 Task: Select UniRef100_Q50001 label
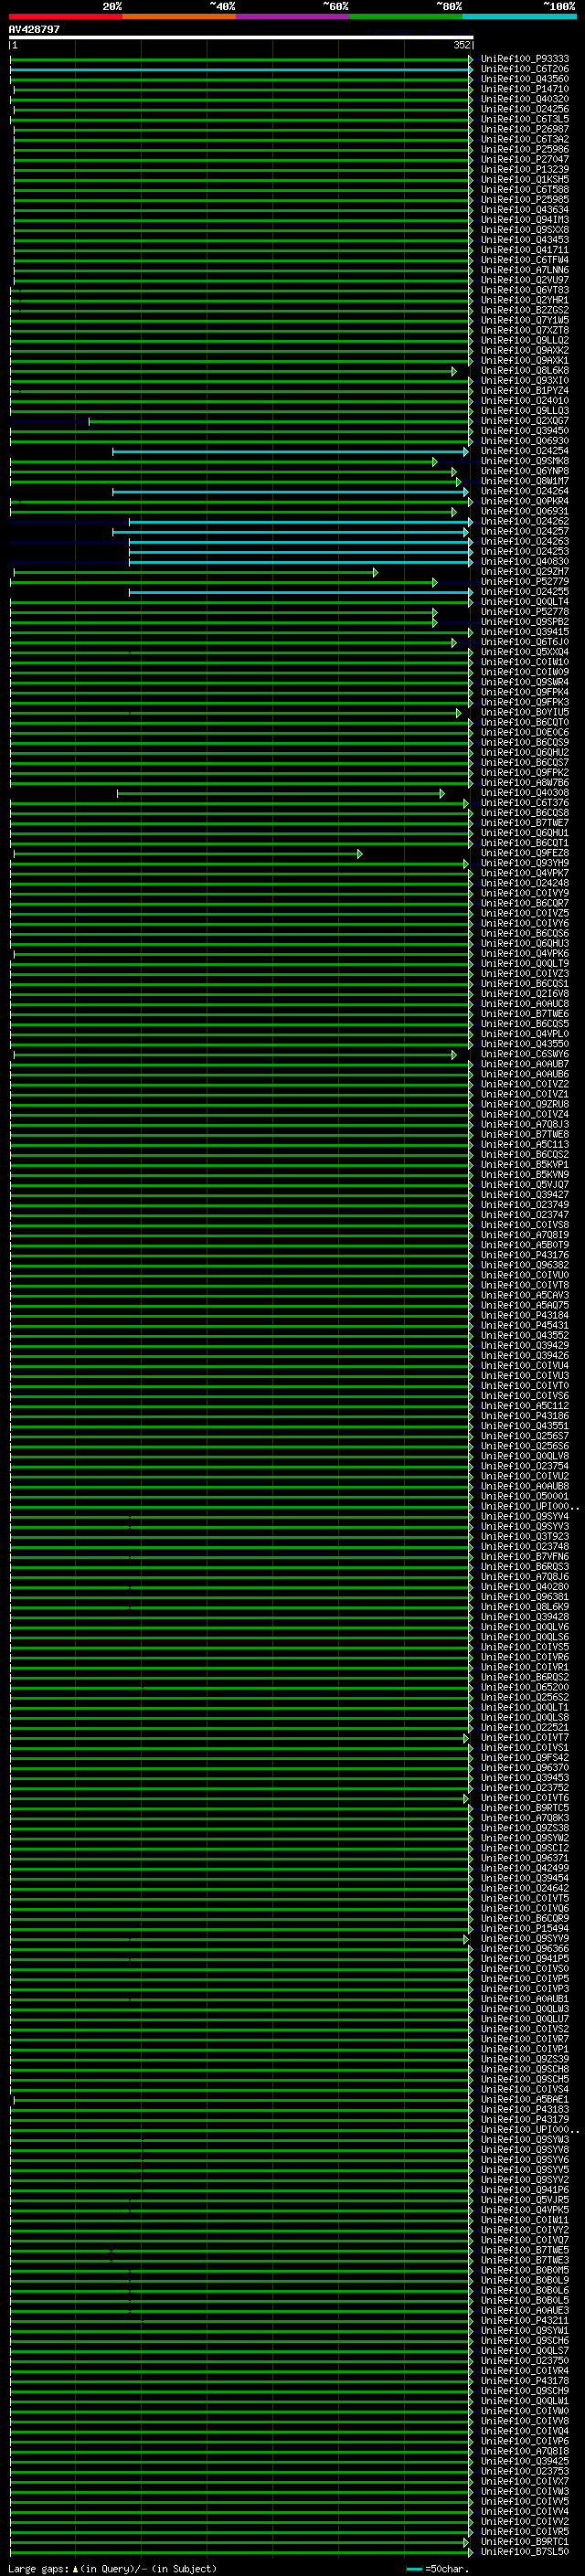click(x=525, y=1497)
